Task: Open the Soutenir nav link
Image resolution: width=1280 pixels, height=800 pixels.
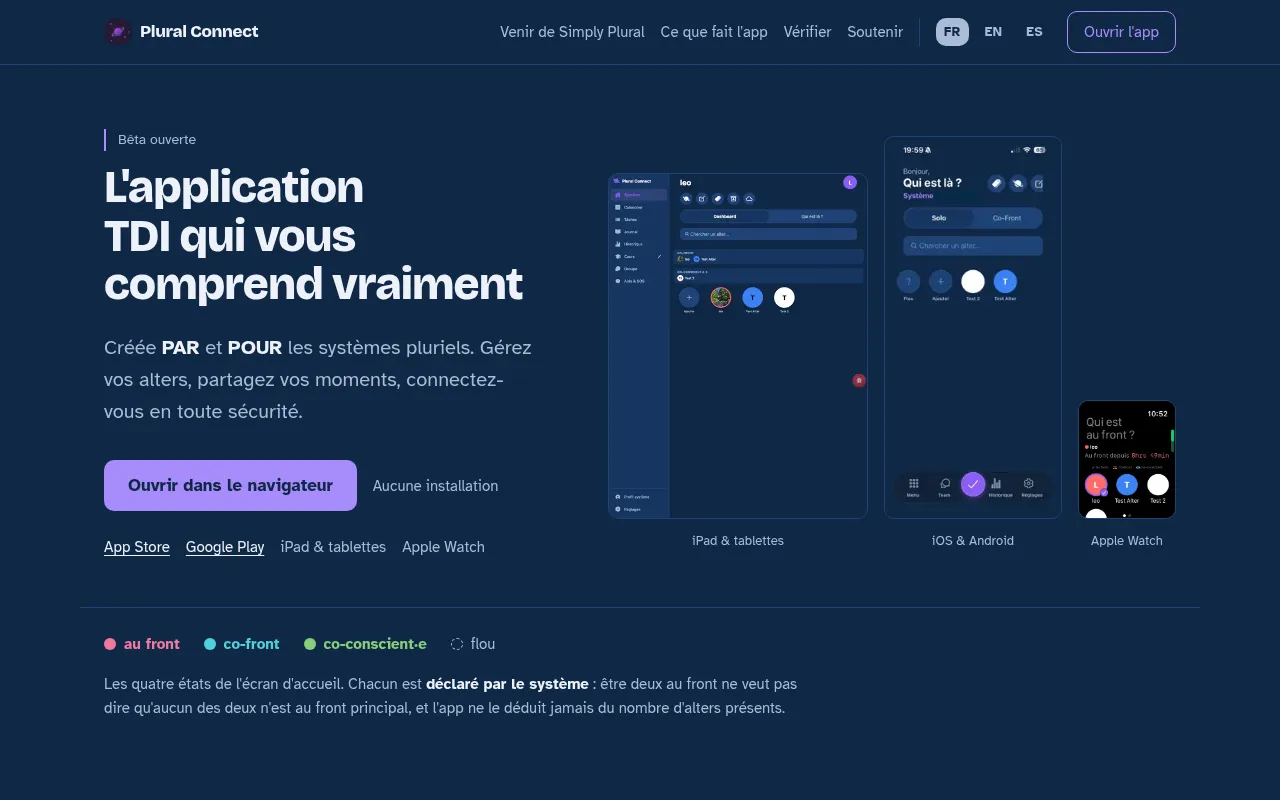Action: click(x=875, y=32)
